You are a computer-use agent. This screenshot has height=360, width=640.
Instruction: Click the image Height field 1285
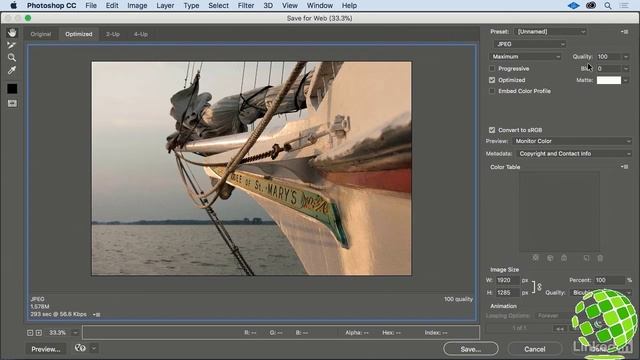pyautogui.click(x=507, y=293)
